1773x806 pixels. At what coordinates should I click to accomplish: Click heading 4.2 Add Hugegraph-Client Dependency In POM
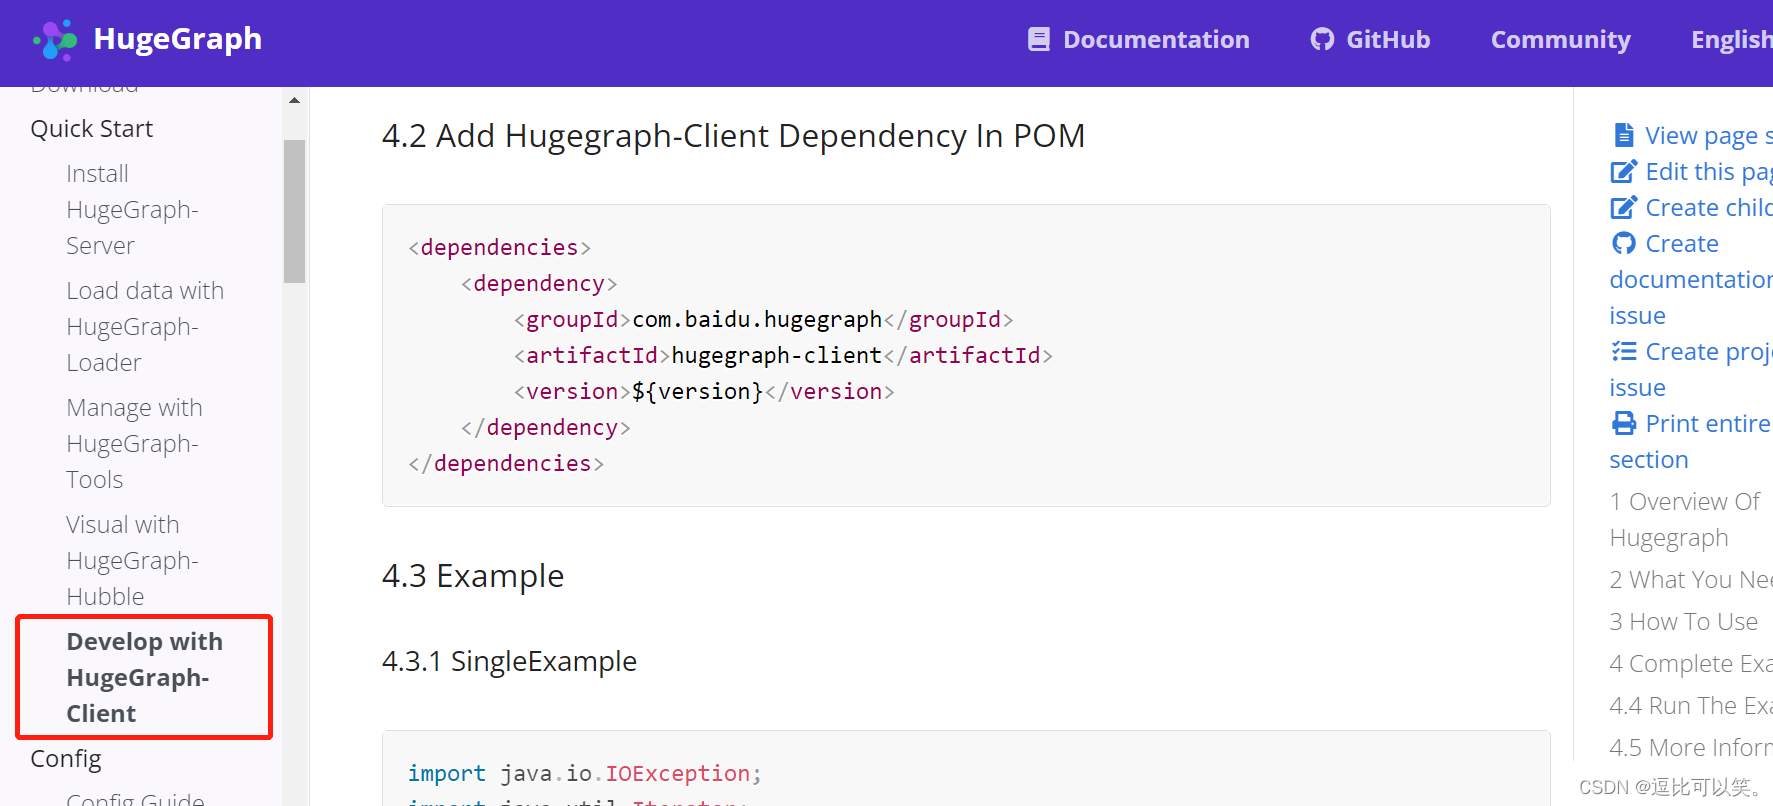(x=733, y=135)
